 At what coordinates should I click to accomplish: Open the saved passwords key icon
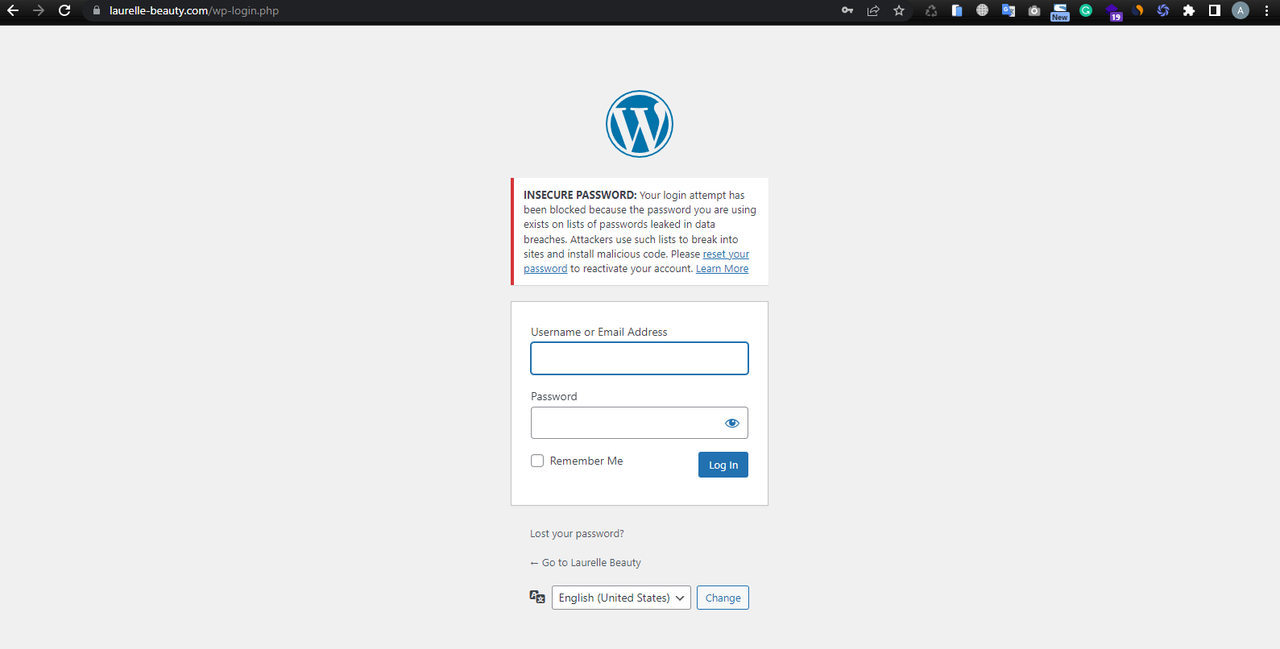tap(847, 11)
